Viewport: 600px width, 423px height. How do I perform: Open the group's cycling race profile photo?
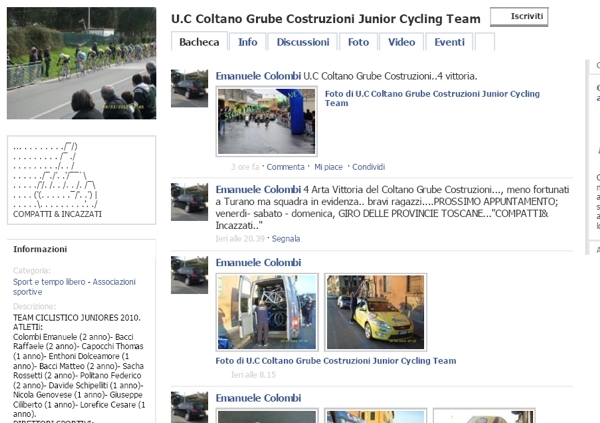82,63
